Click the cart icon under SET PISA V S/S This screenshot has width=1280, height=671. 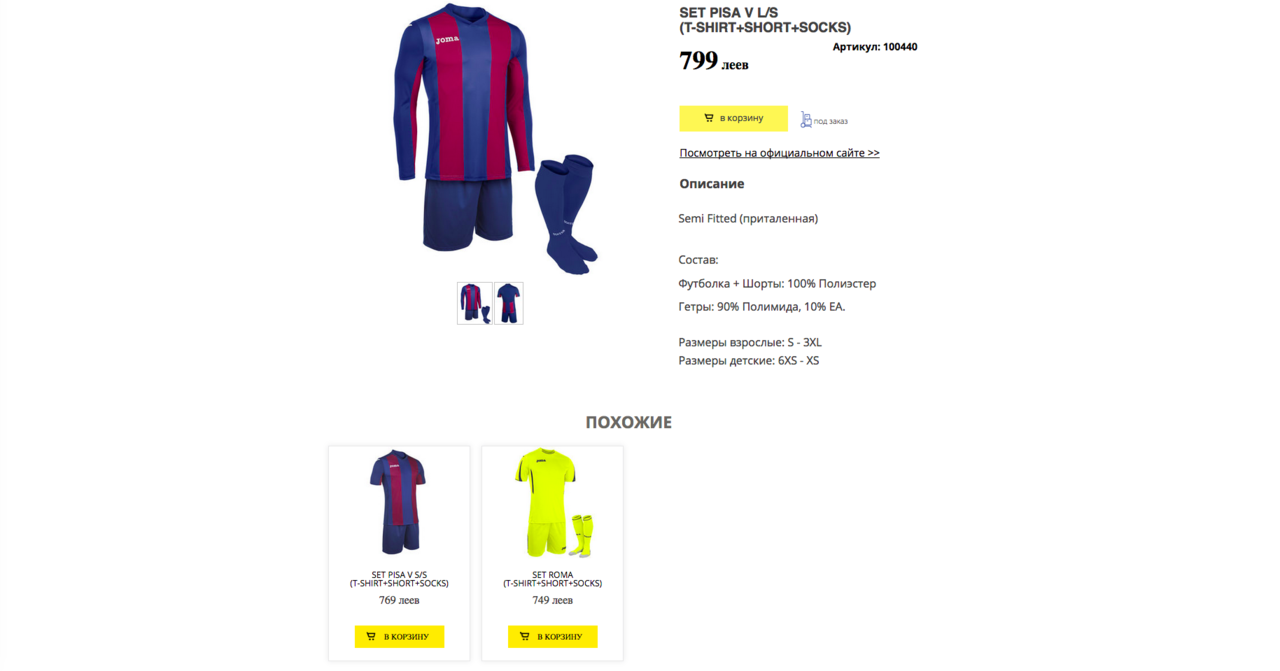coord(371,636)
